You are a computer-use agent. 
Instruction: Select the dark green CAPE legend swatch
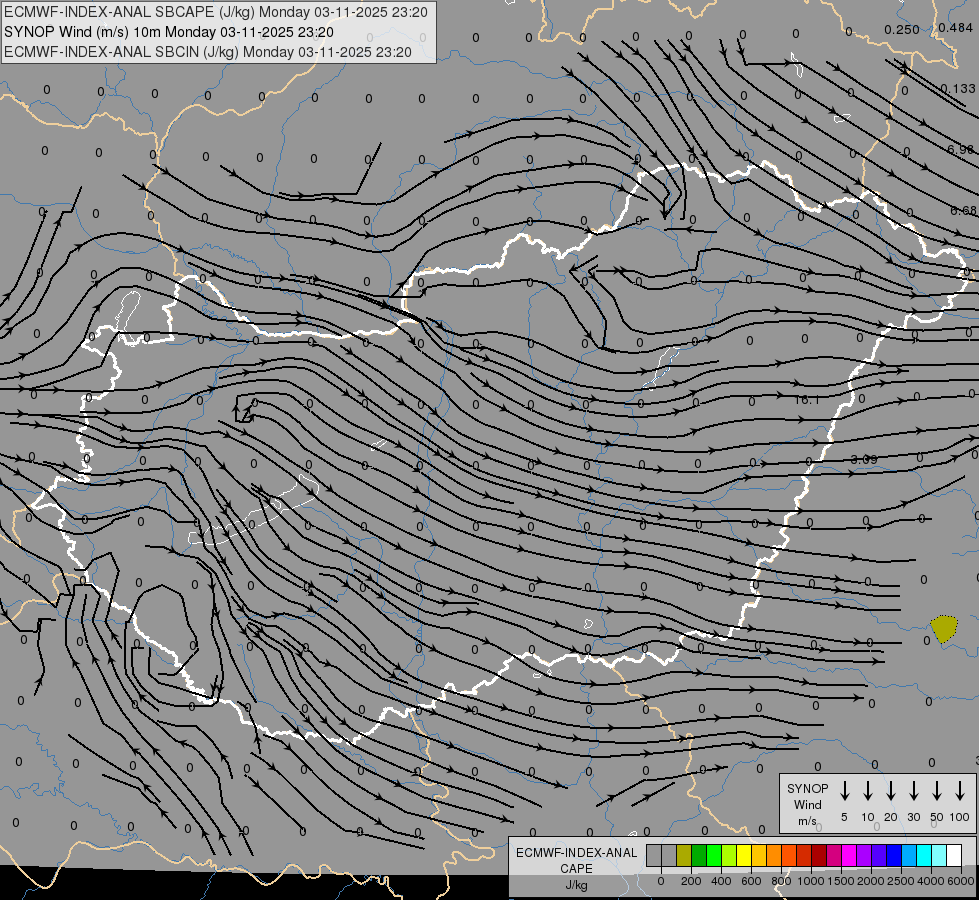point(699,855)
